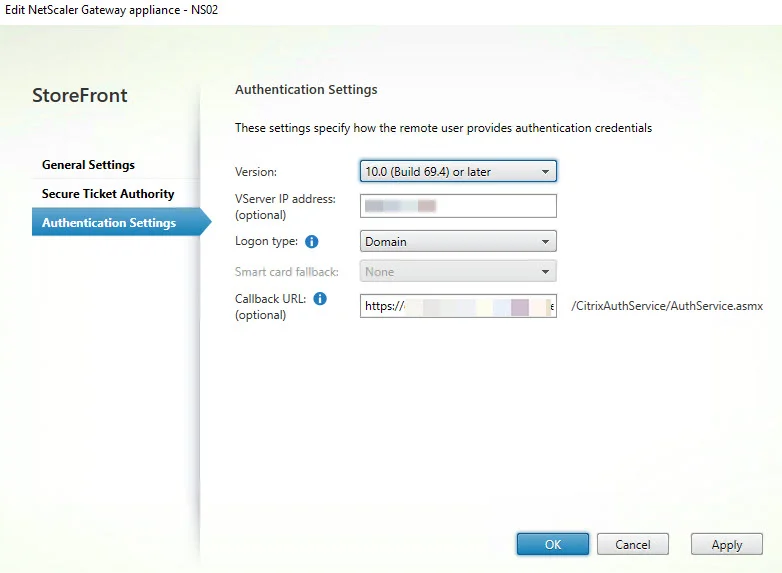Screen dimensions: 782x573
Task: Switch to General Settings tab
Action: point(88,165)
